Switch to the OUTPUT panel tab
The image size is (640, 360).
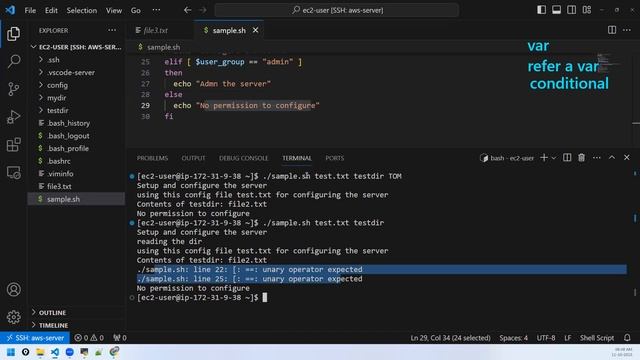point(193,158)
